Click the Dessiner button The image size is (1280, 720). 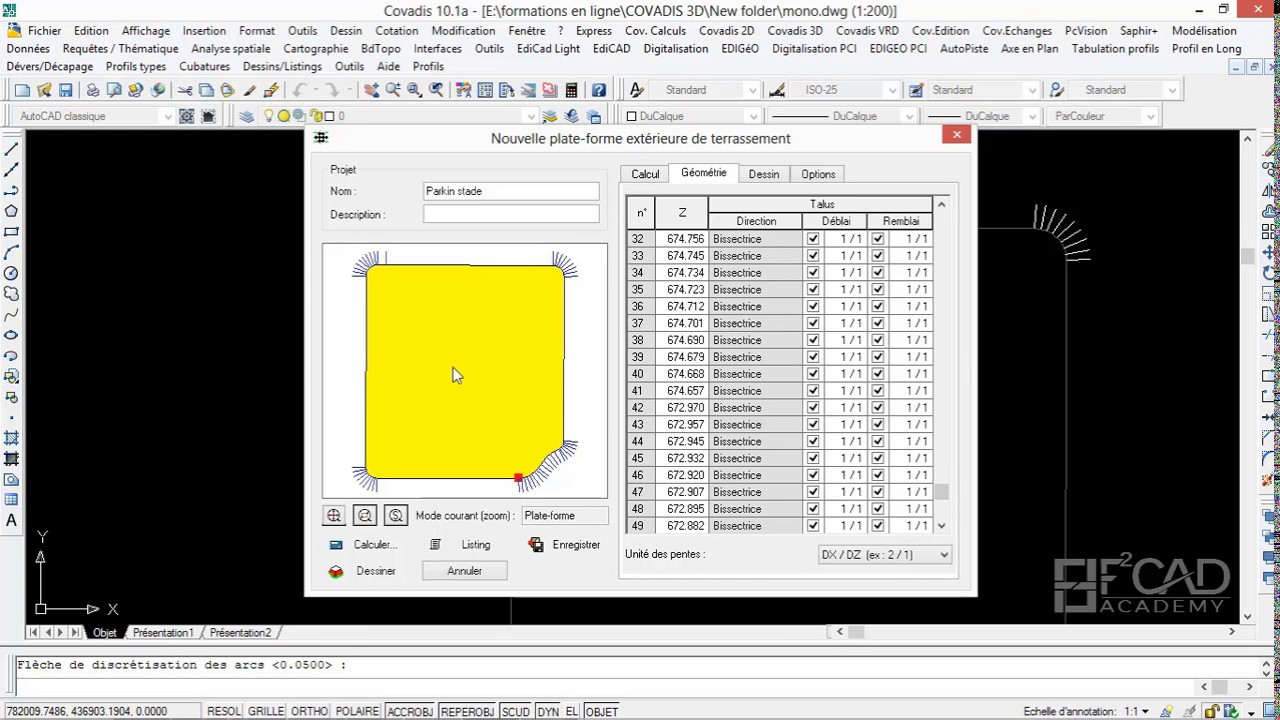(363, 571)
